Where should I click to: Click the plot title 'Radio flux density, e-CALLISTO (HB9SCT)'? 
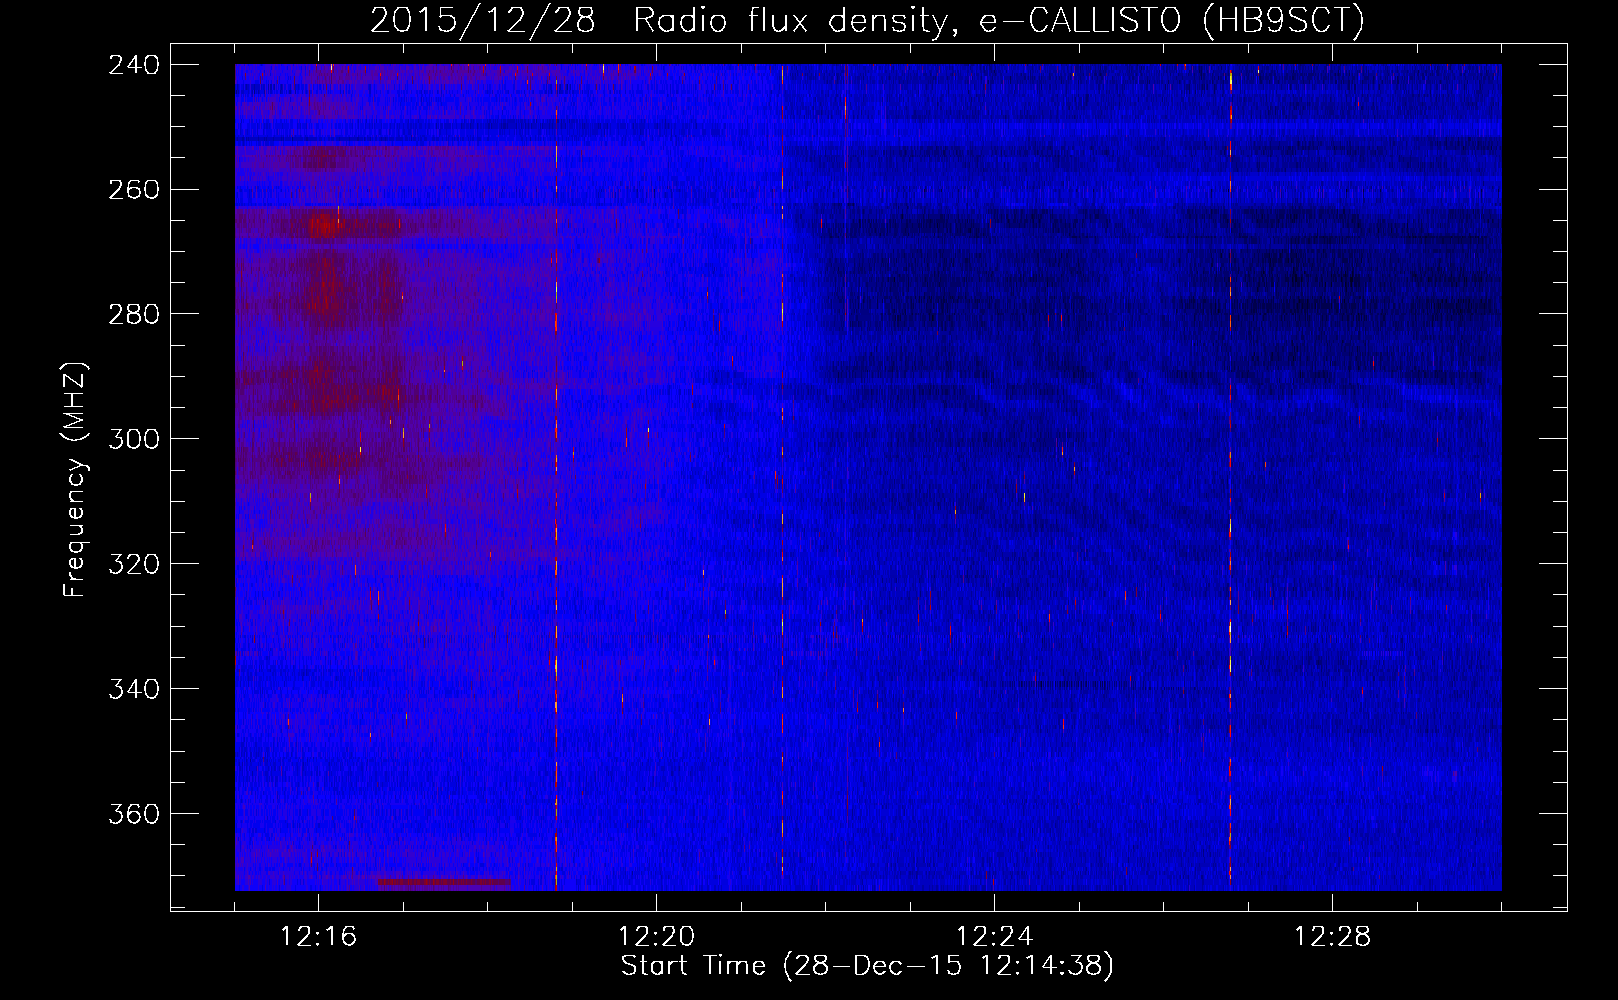click(x=999, y=20)
